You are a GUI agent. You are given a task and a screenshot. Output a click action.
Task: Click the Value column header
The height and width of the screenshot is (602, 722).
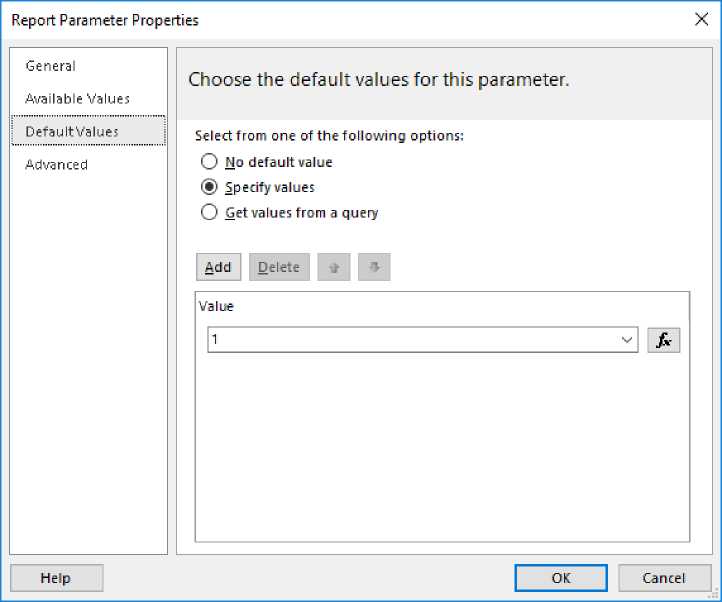(x=216, y=305)
